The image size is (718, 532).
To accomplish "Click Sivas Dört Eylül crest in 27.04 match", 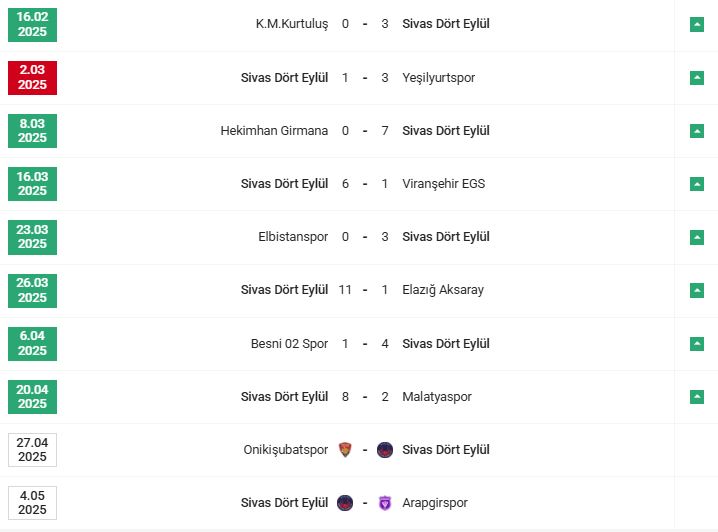I will tap(385, 450).
